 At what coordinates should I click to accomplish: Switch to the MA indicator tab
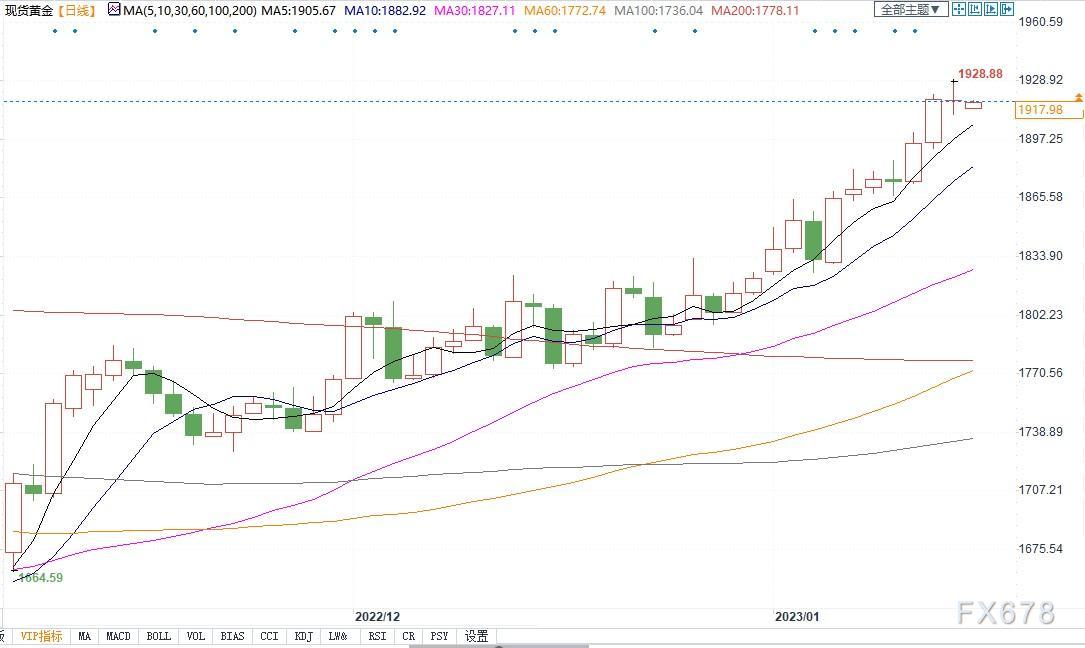[84, 636]
